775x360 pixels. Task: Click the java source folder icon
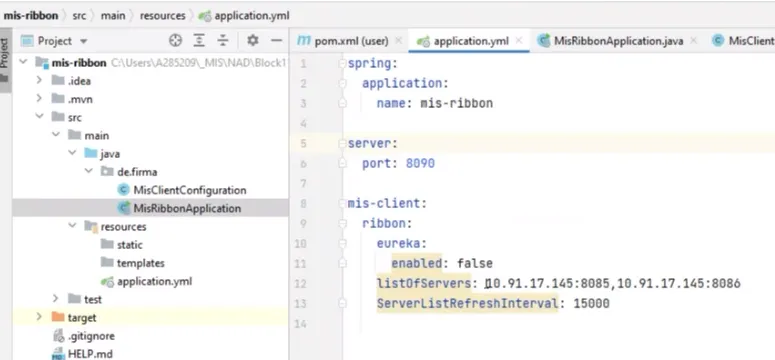(x=90, y=153)
